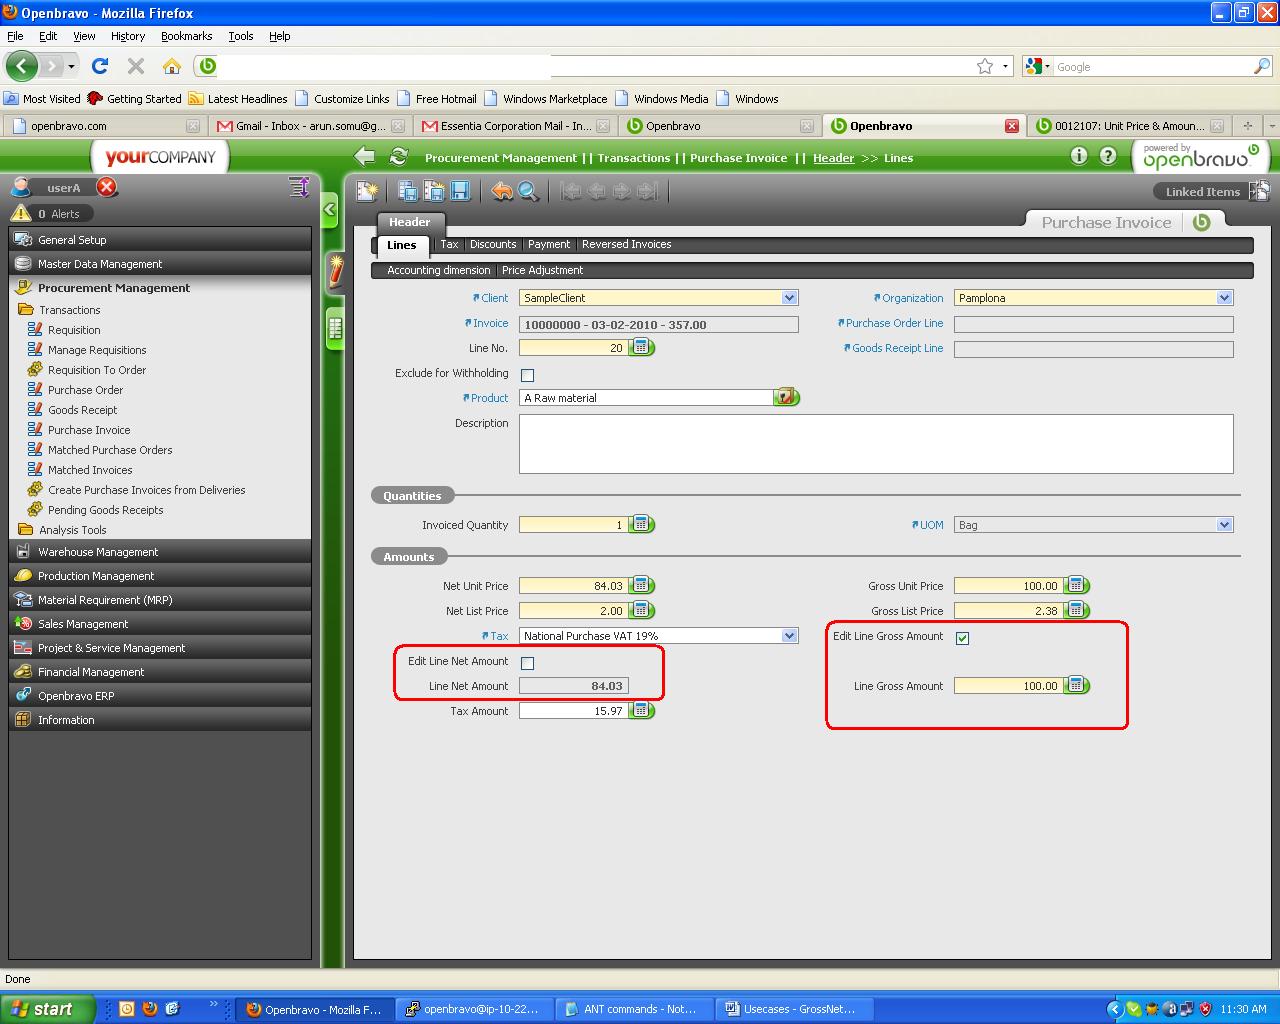The width and height of the screenshot is (1280, 1024).
Task: Switch to edit form view pencil icon
Action: (x=336, y=270)
